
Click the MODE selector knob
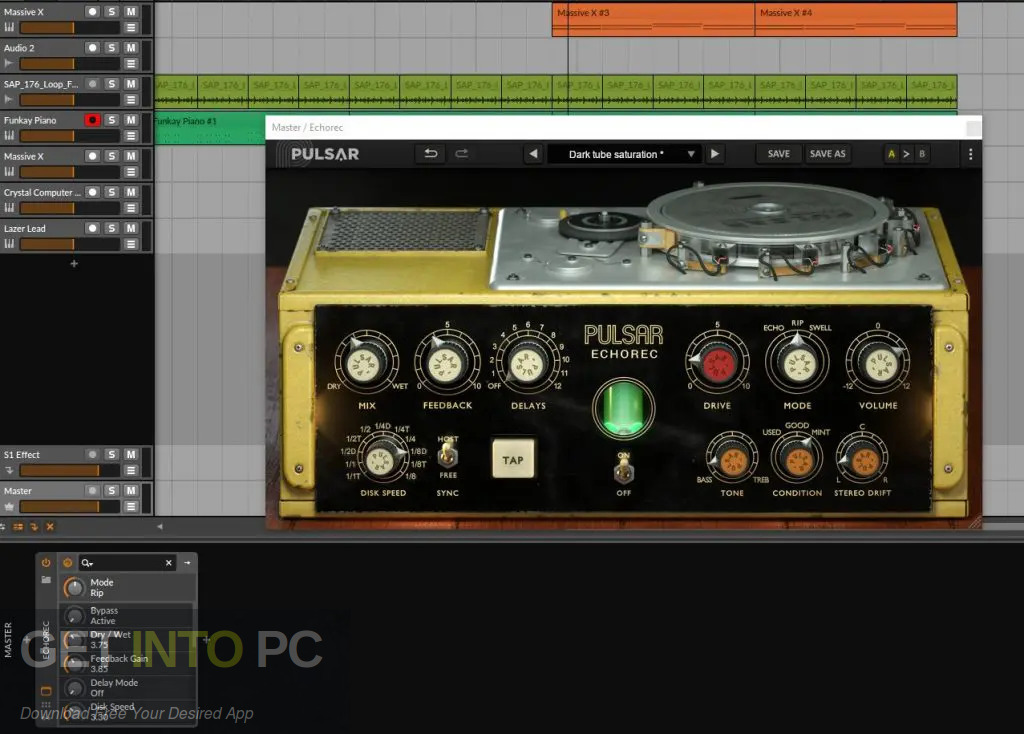pyautogui.click(x=797, y=364)
